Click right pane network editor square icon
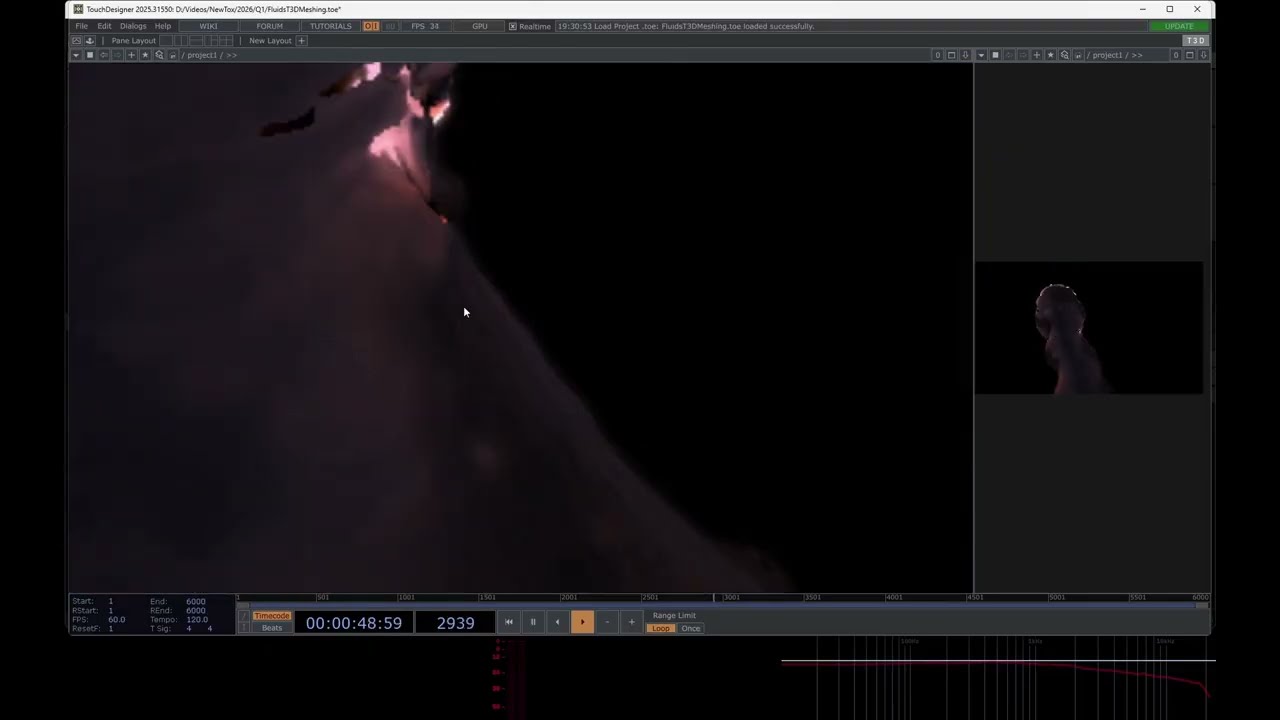 pyautogui.click(x=995, y=55)
